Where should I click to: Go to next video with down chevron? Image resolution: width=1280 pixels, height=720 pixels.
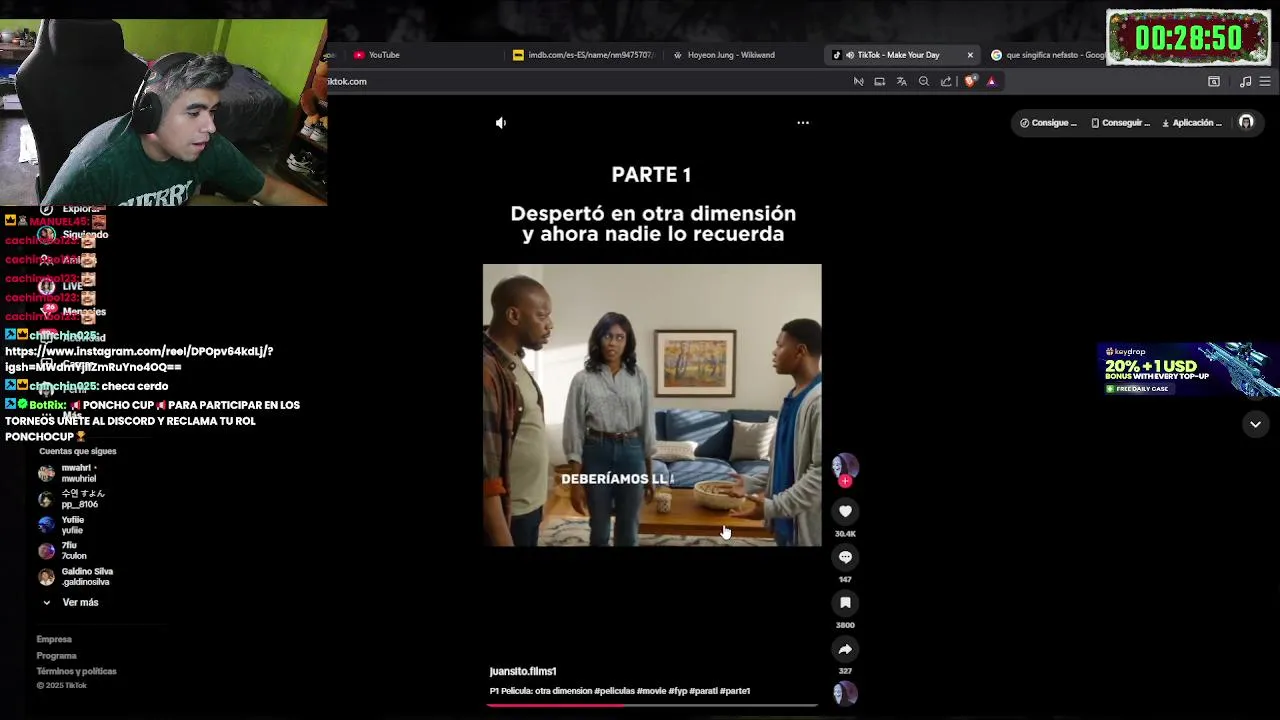1255,424
